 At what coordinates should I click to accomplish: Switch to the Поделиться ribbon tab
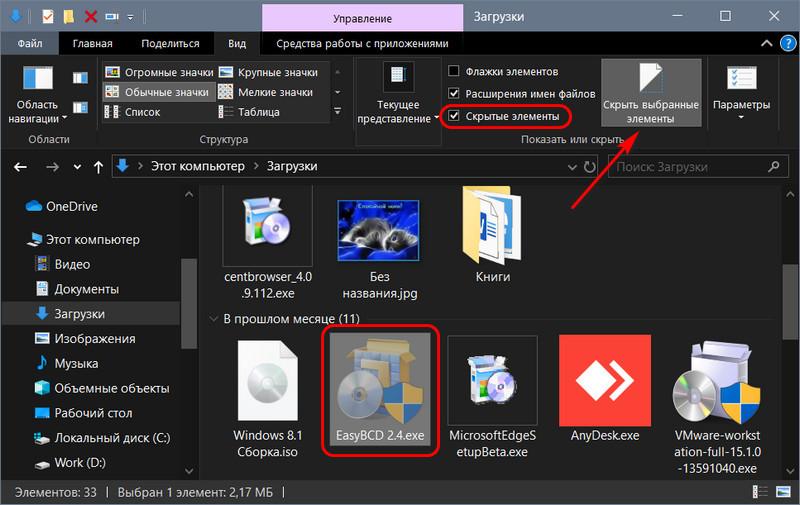[x=170, y=43]
